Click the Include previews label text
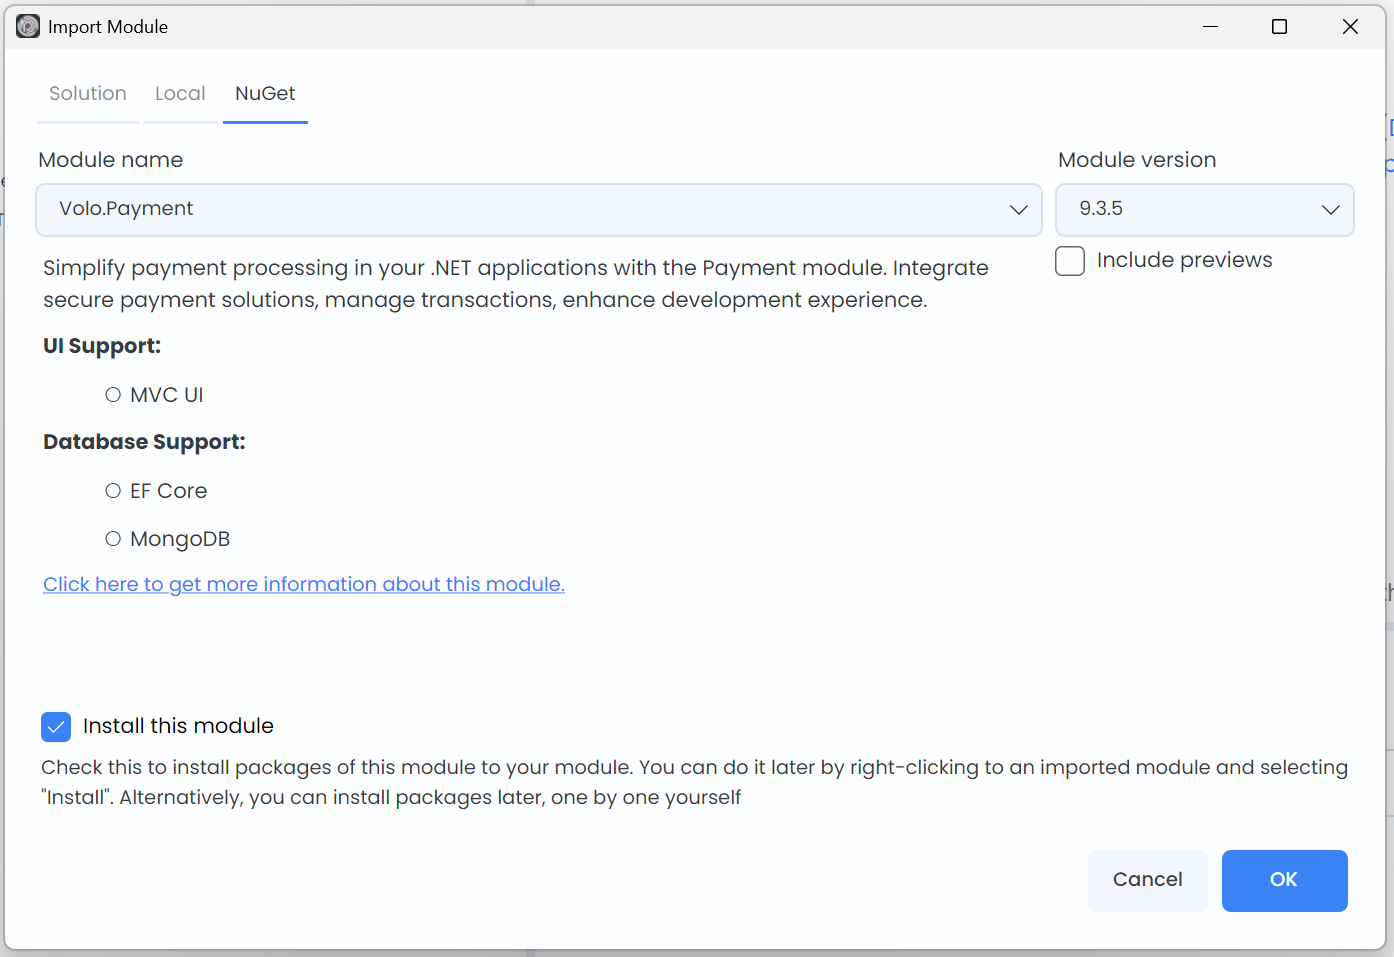This screenshot has width=1394, height=957. [x=1184, y=260]
